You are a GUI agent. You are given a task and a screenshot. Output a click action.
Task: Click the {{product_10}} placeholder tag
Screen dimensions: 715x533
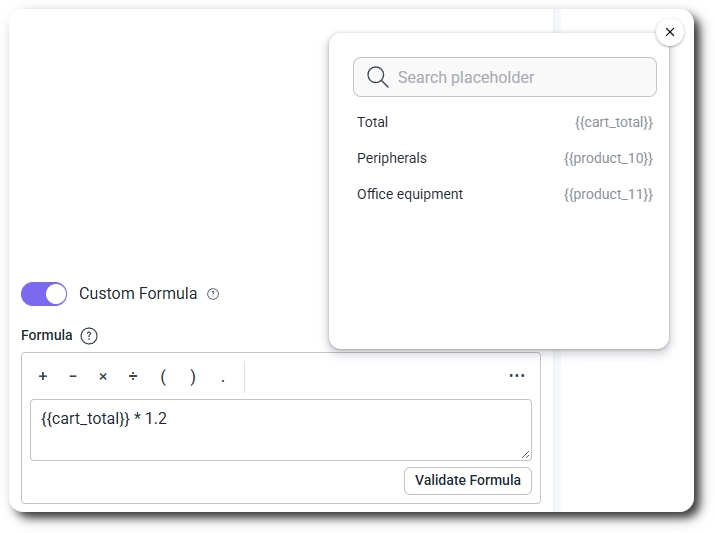608,158
